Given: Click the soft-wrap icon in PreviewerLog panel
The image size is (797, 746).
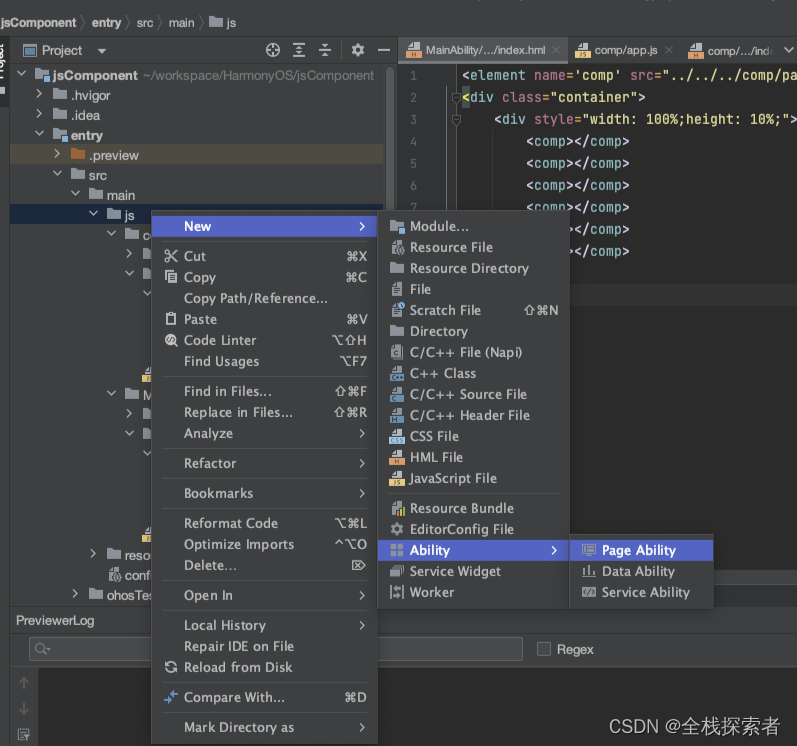Looking at the screenshot, I should tap(24, 734).
